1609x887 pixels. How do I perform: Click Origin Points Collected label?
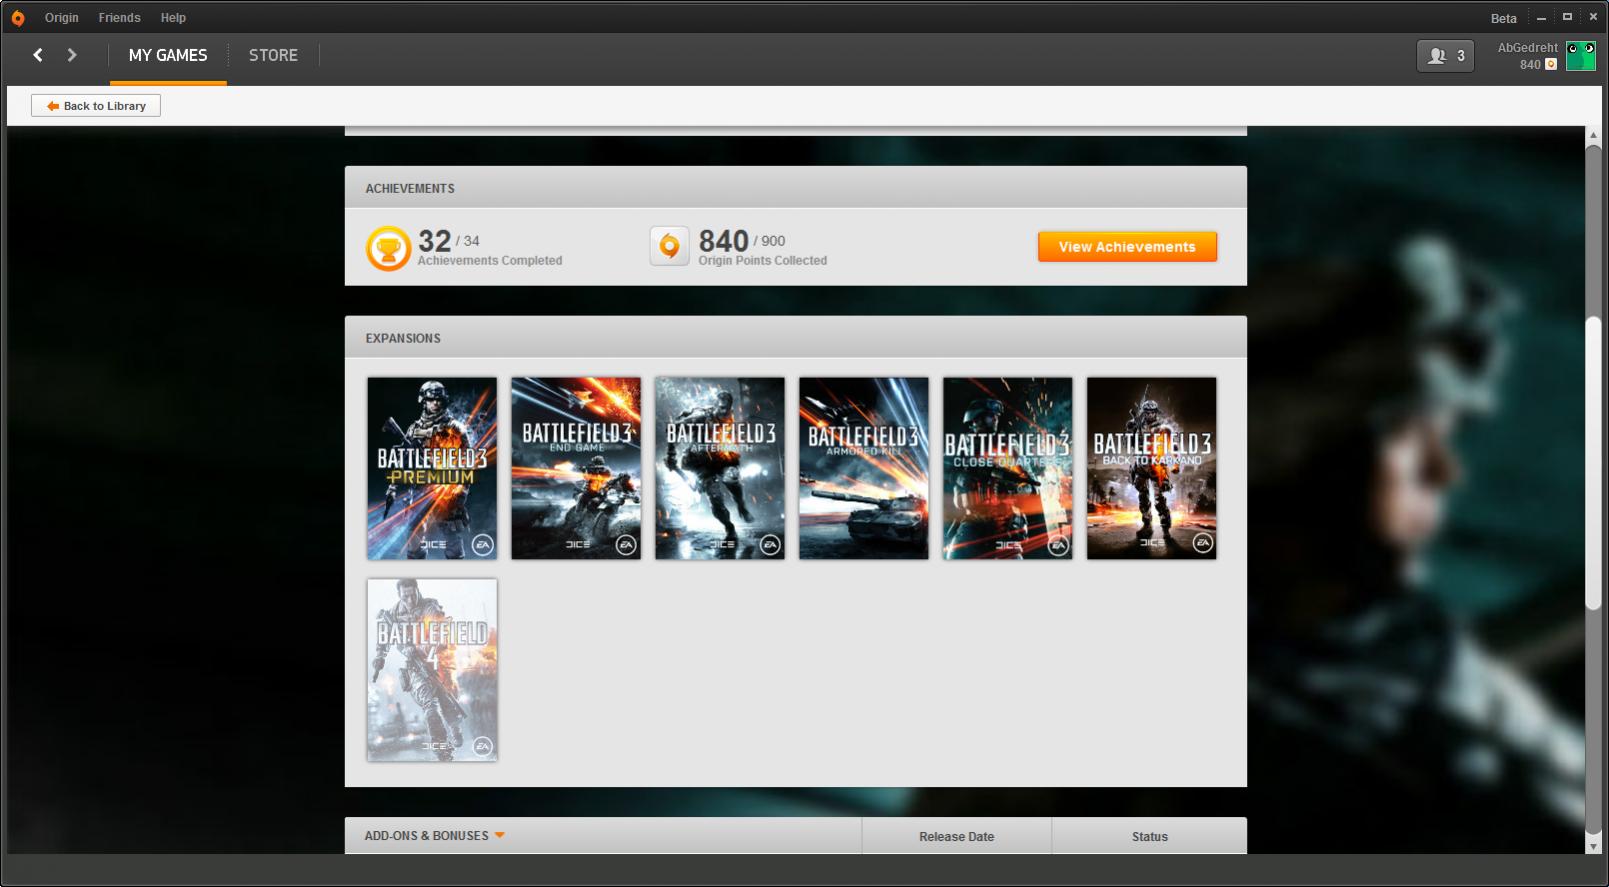(763, 261)
